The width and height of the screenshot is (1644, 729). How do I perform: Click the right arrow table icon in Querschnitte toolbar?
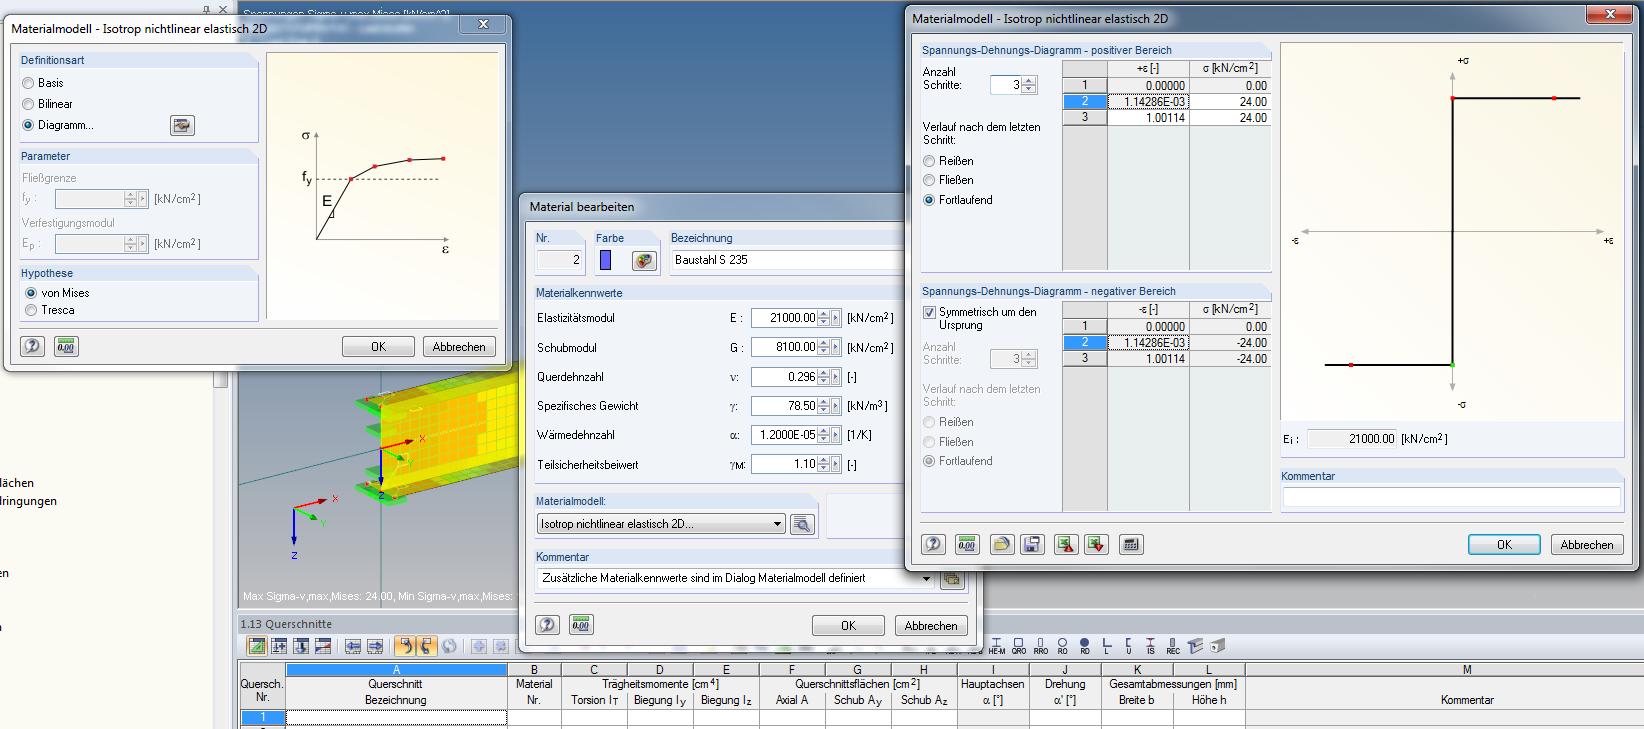point(375,646)
